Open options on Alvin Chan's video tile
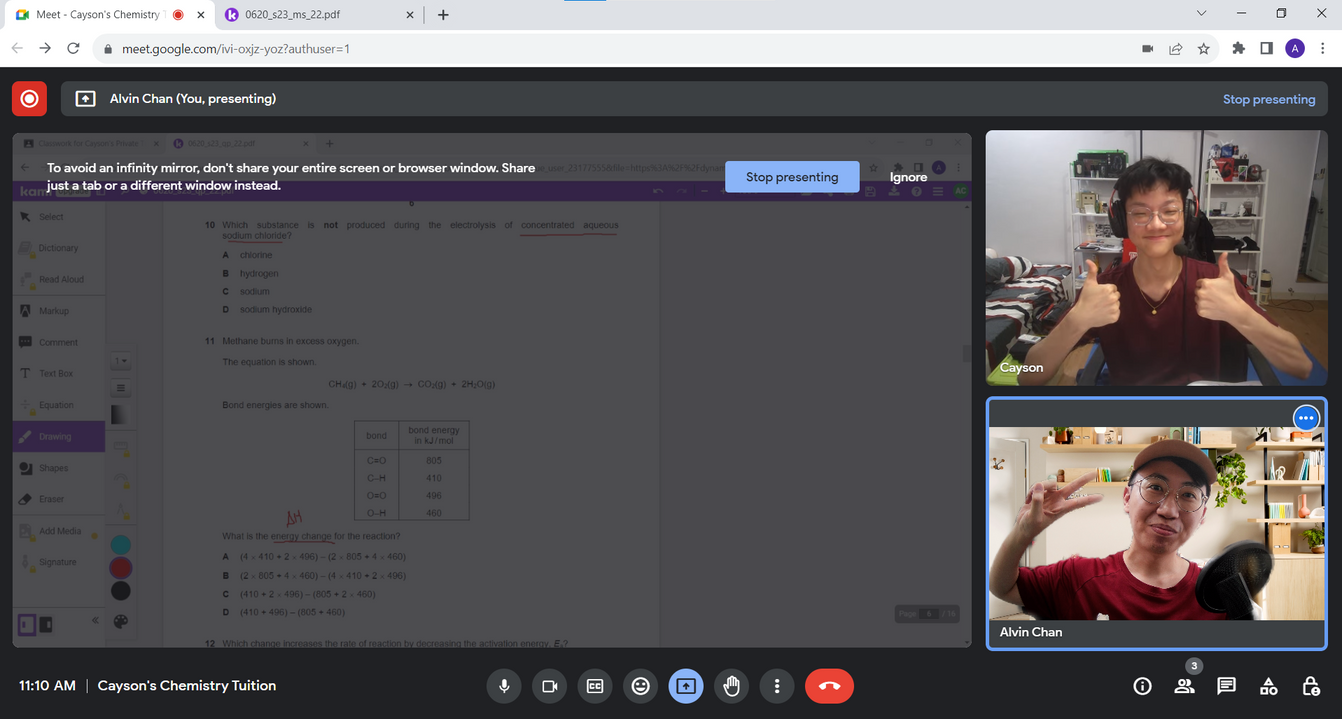This screenshot has width=1342, height=719. click(1306, 418)
